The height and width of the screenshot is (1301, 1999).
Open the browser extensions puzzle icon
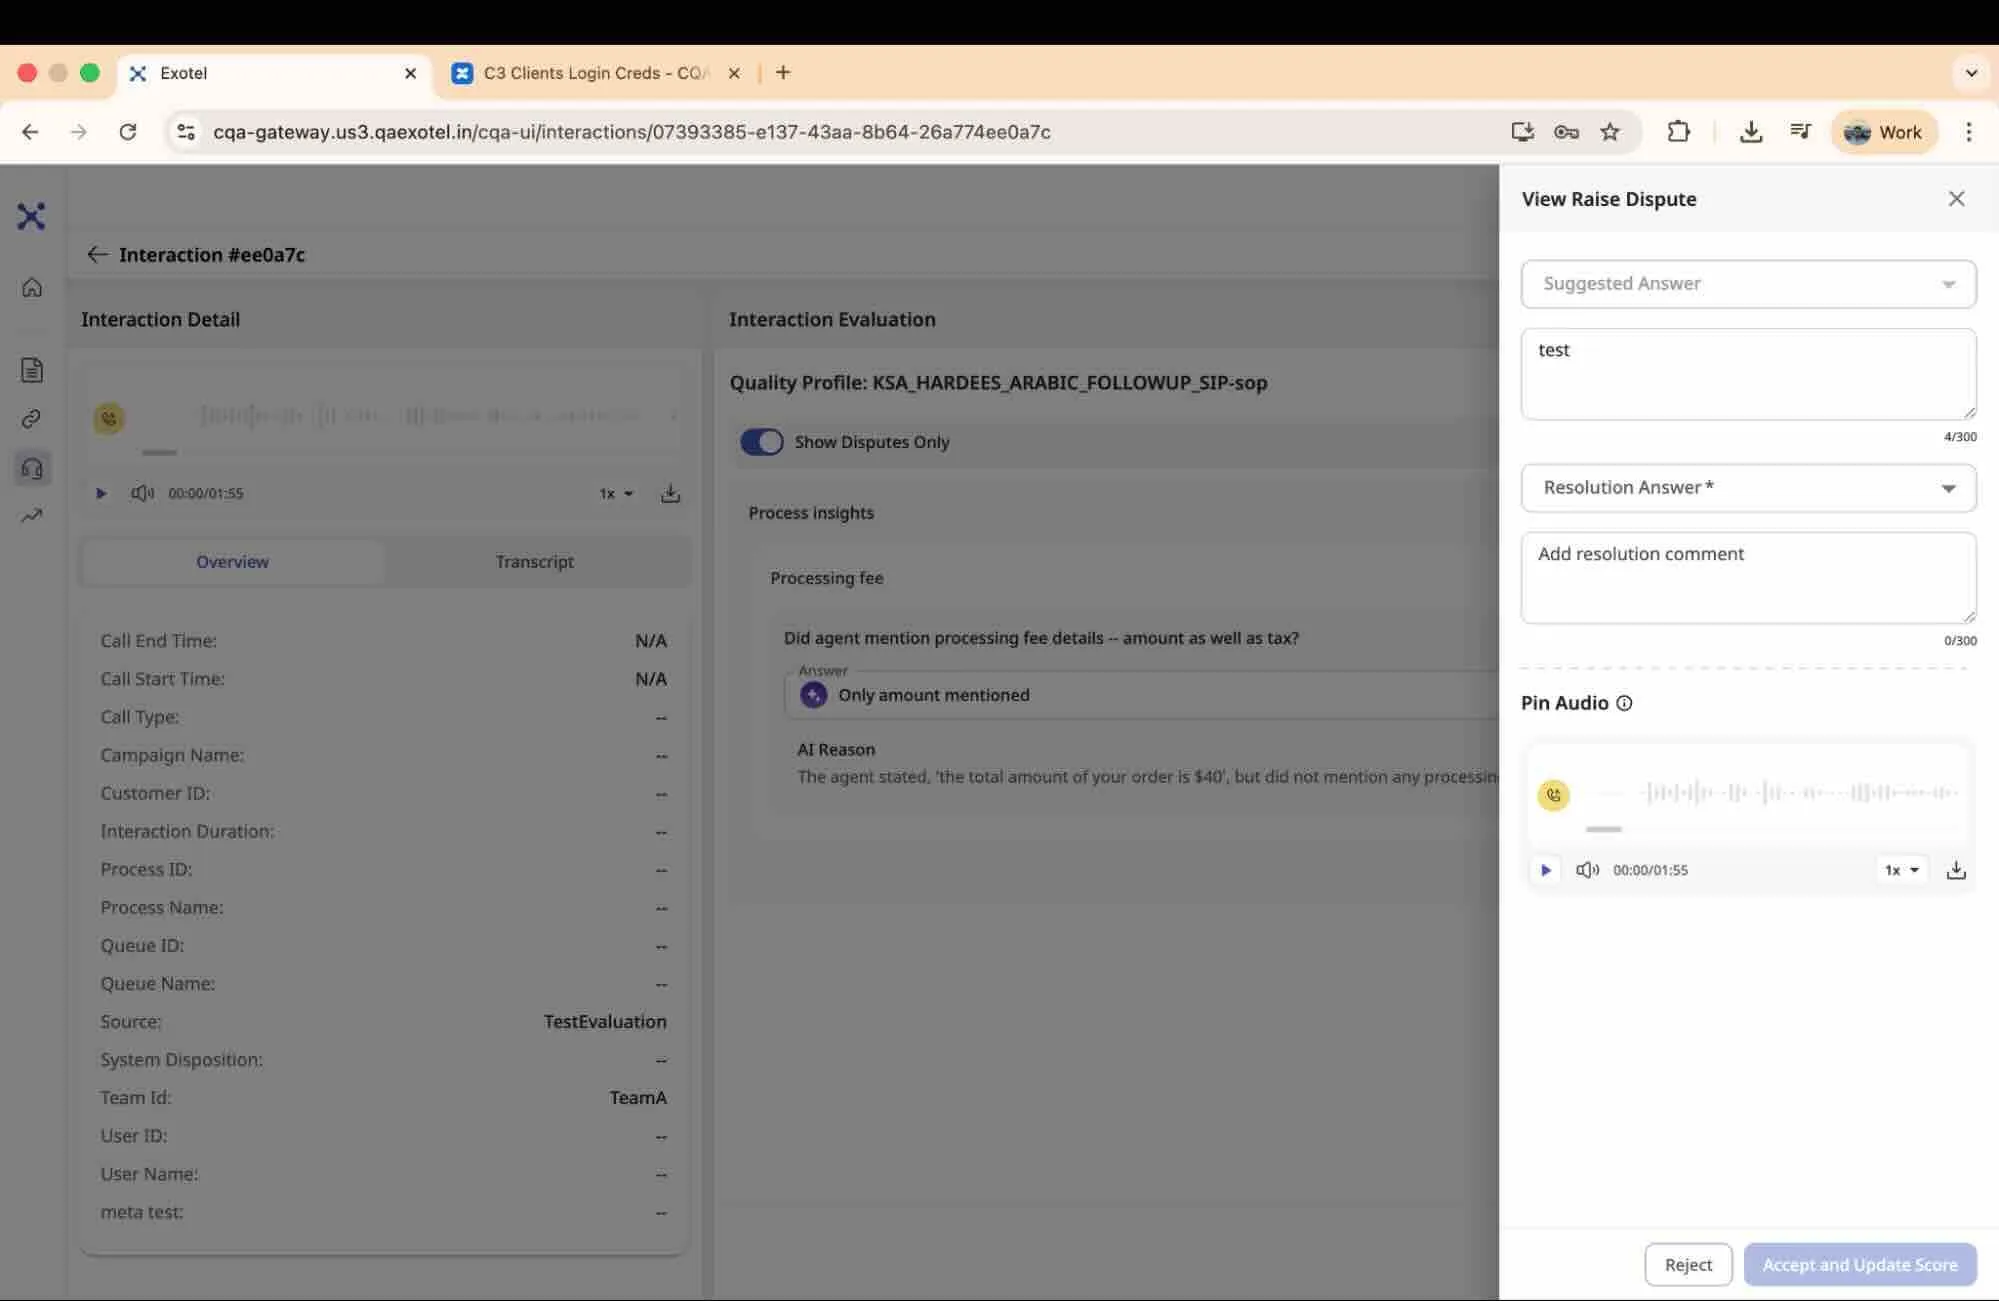(x=1678, y=132)
